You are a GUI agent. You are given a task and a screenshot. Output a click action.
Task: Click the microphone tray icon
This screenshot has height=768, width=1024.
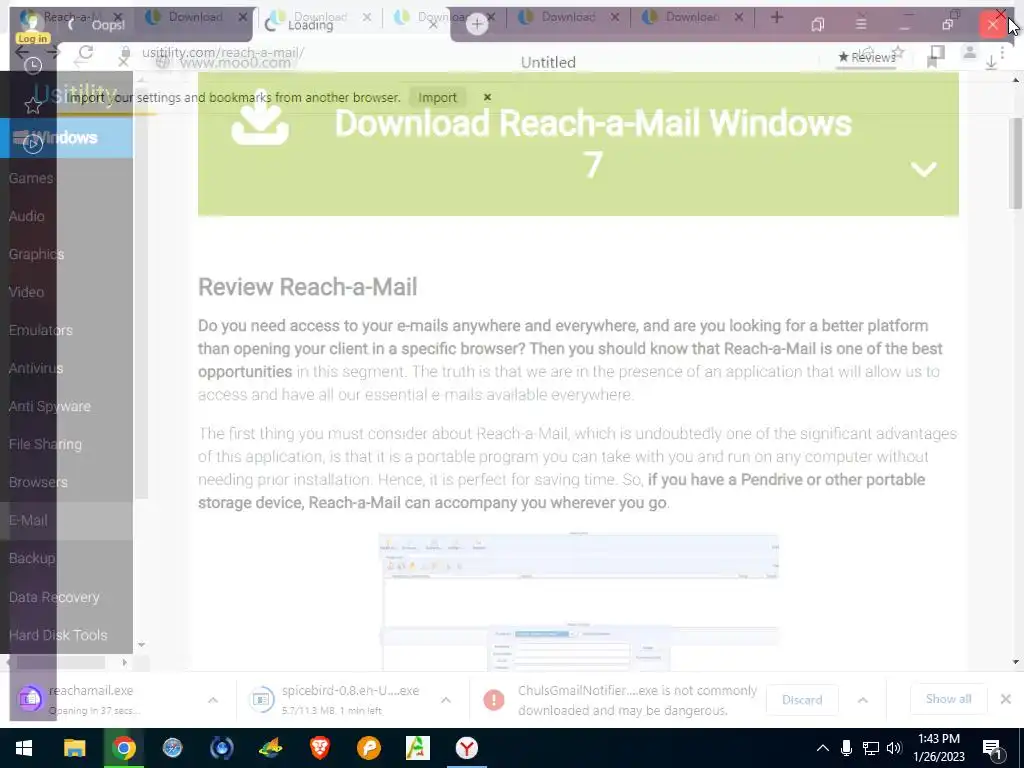click(x=846, y=748)
